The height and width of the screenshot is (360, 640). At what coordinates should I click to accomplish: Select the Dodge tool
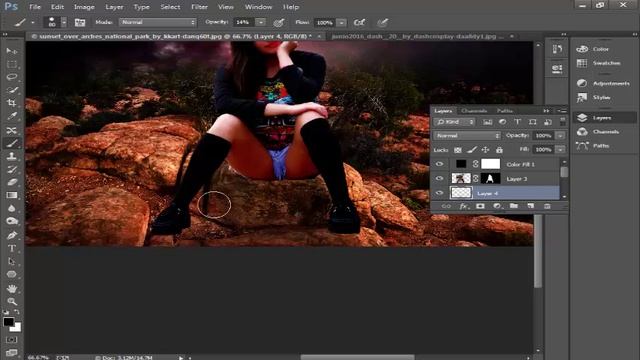(12, 221)
